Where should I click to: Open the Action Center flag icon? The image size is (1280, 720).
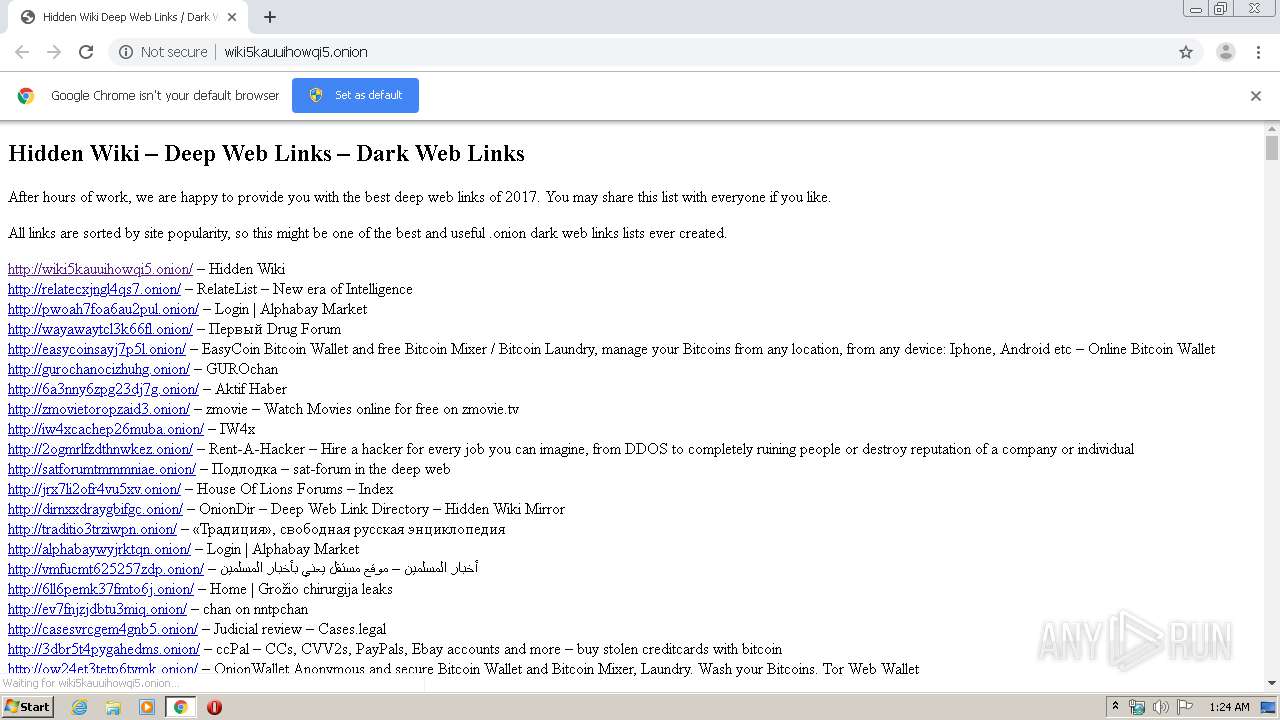click(1183, 707)
